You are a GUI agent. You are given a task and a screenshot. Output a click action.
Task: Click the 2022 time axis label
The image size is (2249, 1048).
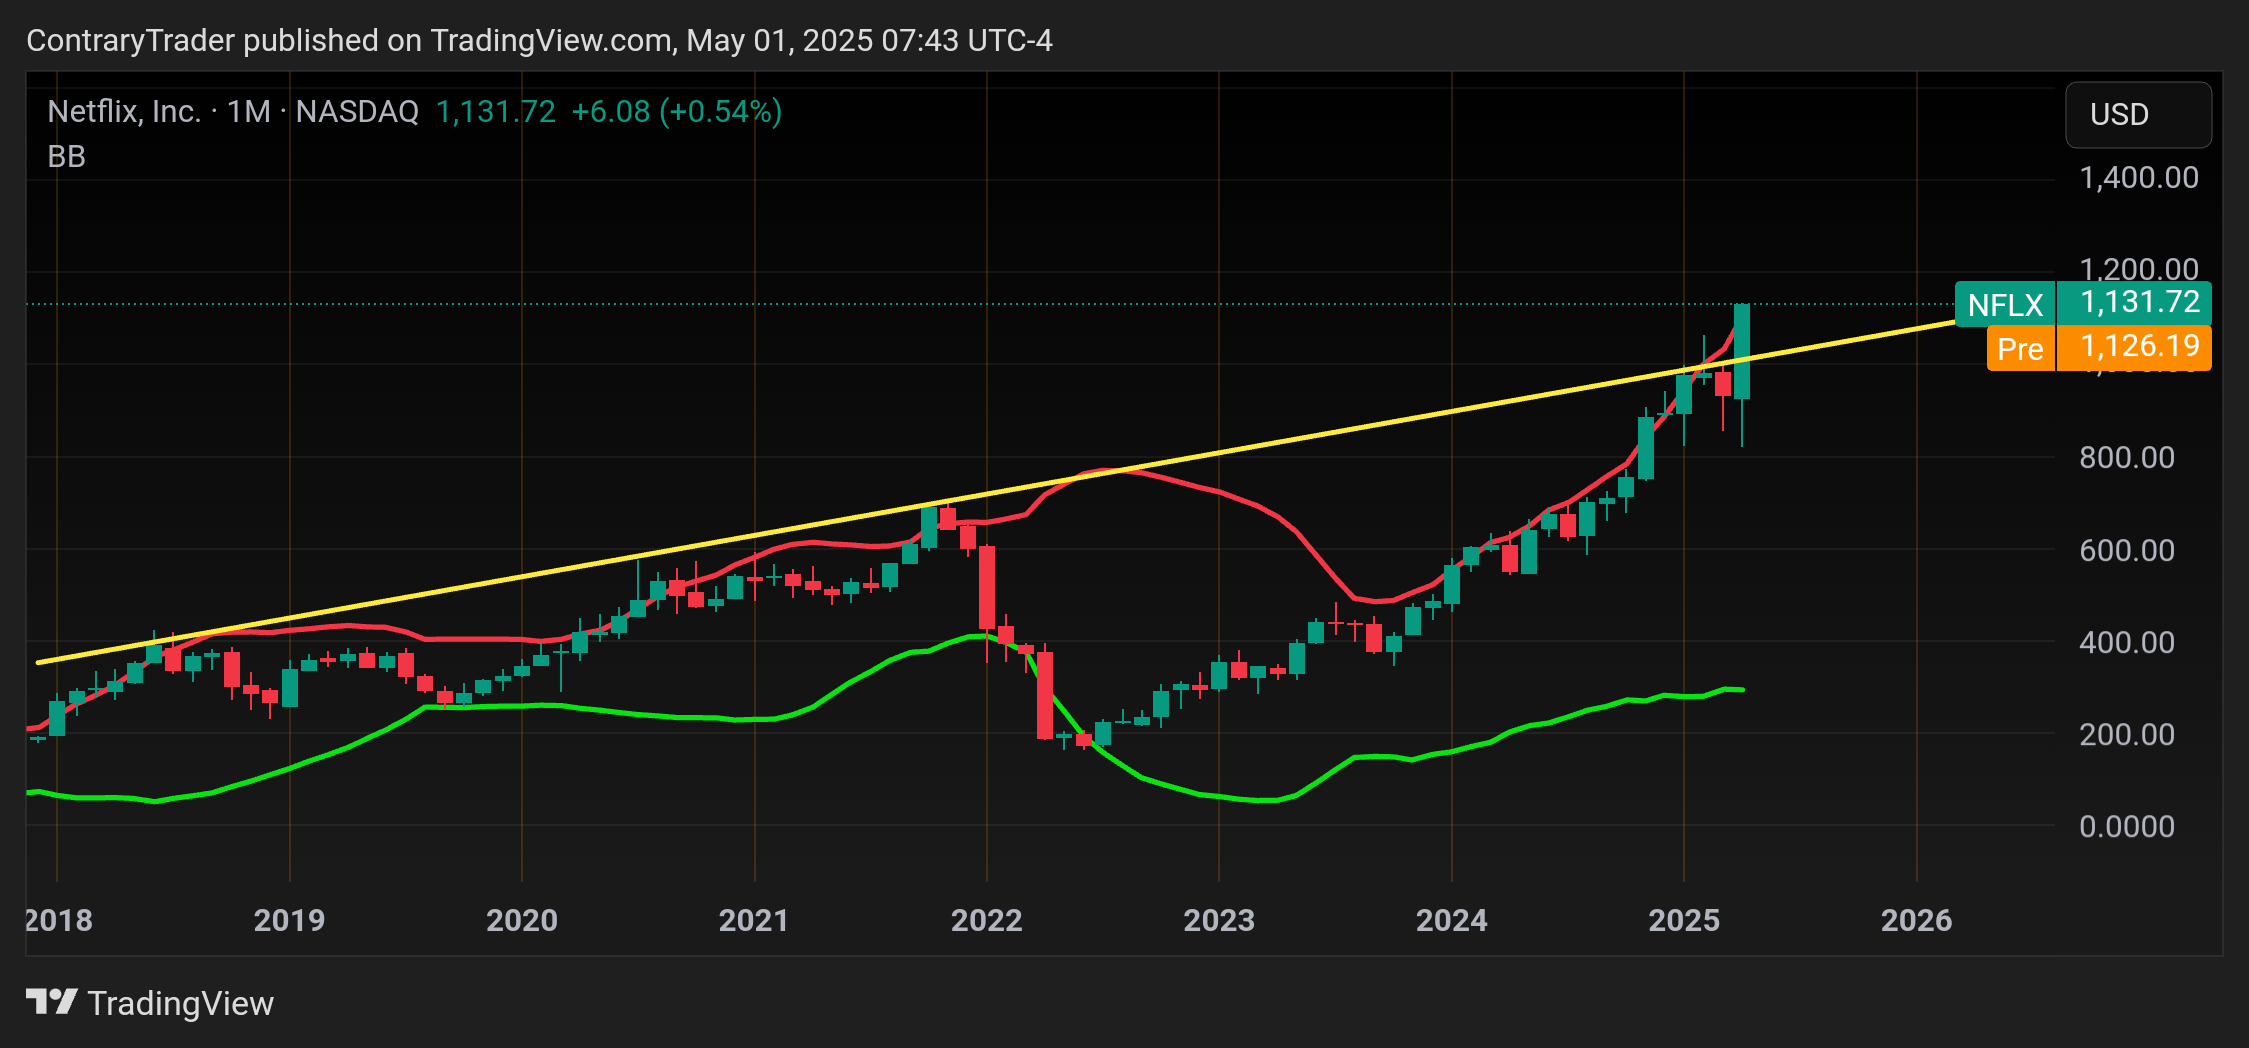[x=986, y=920]
